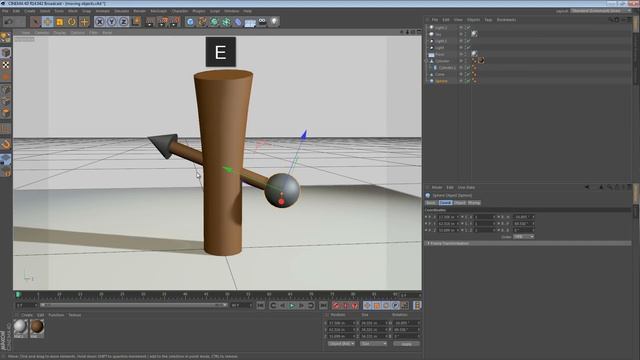Open the Objects menu in Object Manager
This screenshot has height=360, width=640.
[x=473, y=20]
